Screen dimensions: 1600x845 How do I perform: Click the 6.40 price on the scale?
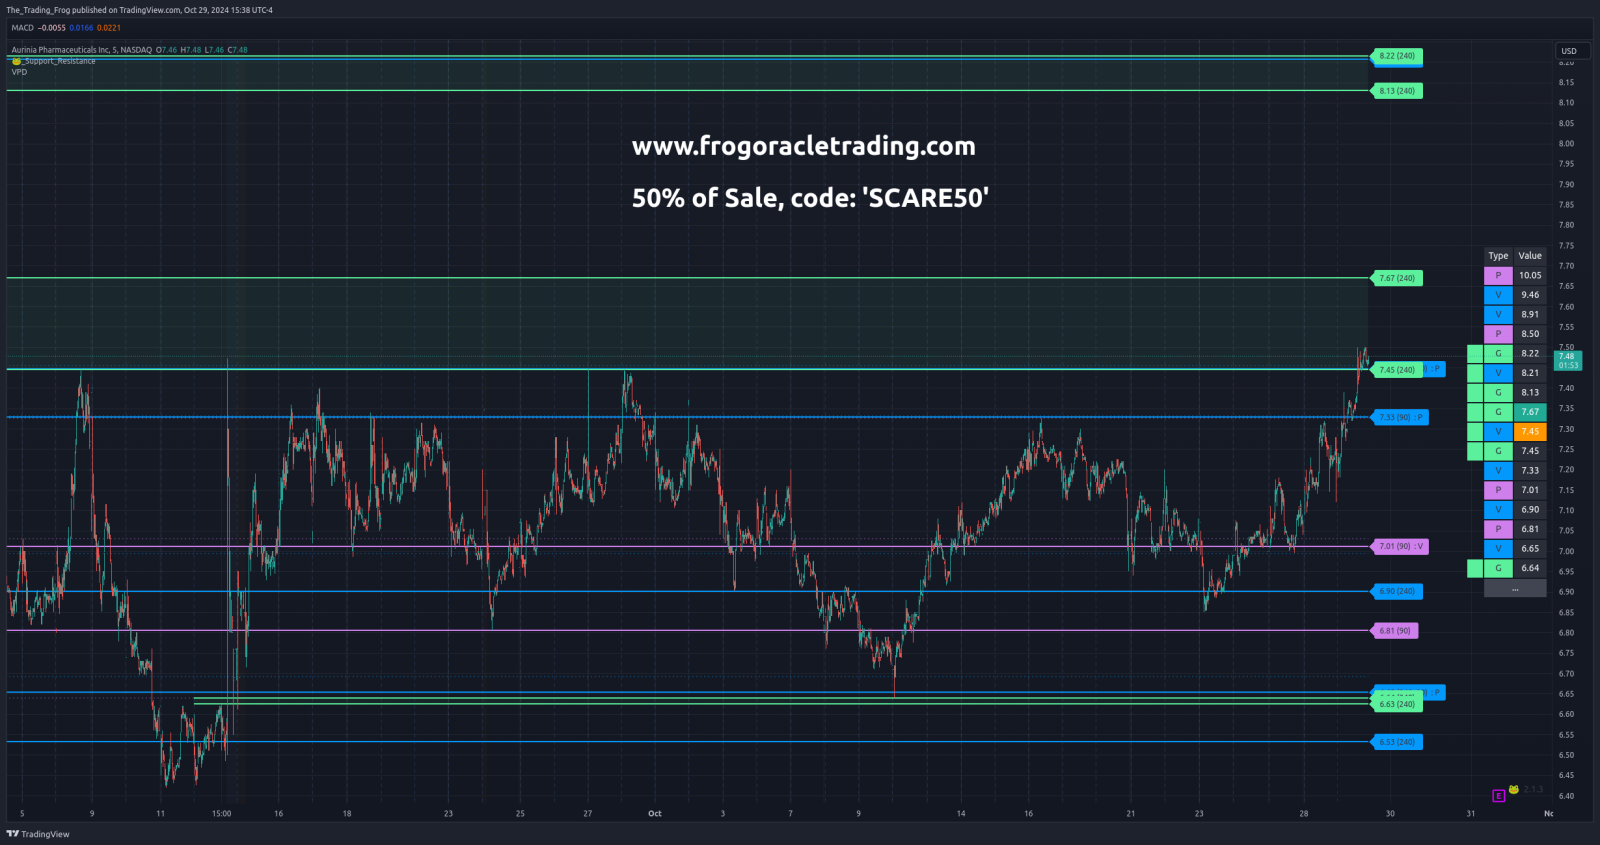click(1566, 797)
